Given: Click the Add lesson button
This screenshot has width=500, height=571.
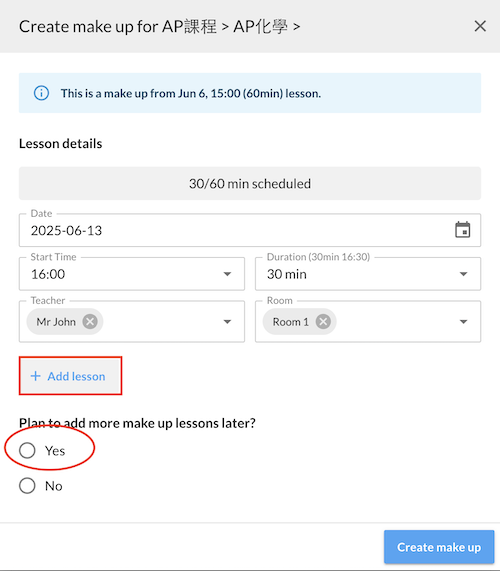Looking at the screenshot, I should click(70, 376).
